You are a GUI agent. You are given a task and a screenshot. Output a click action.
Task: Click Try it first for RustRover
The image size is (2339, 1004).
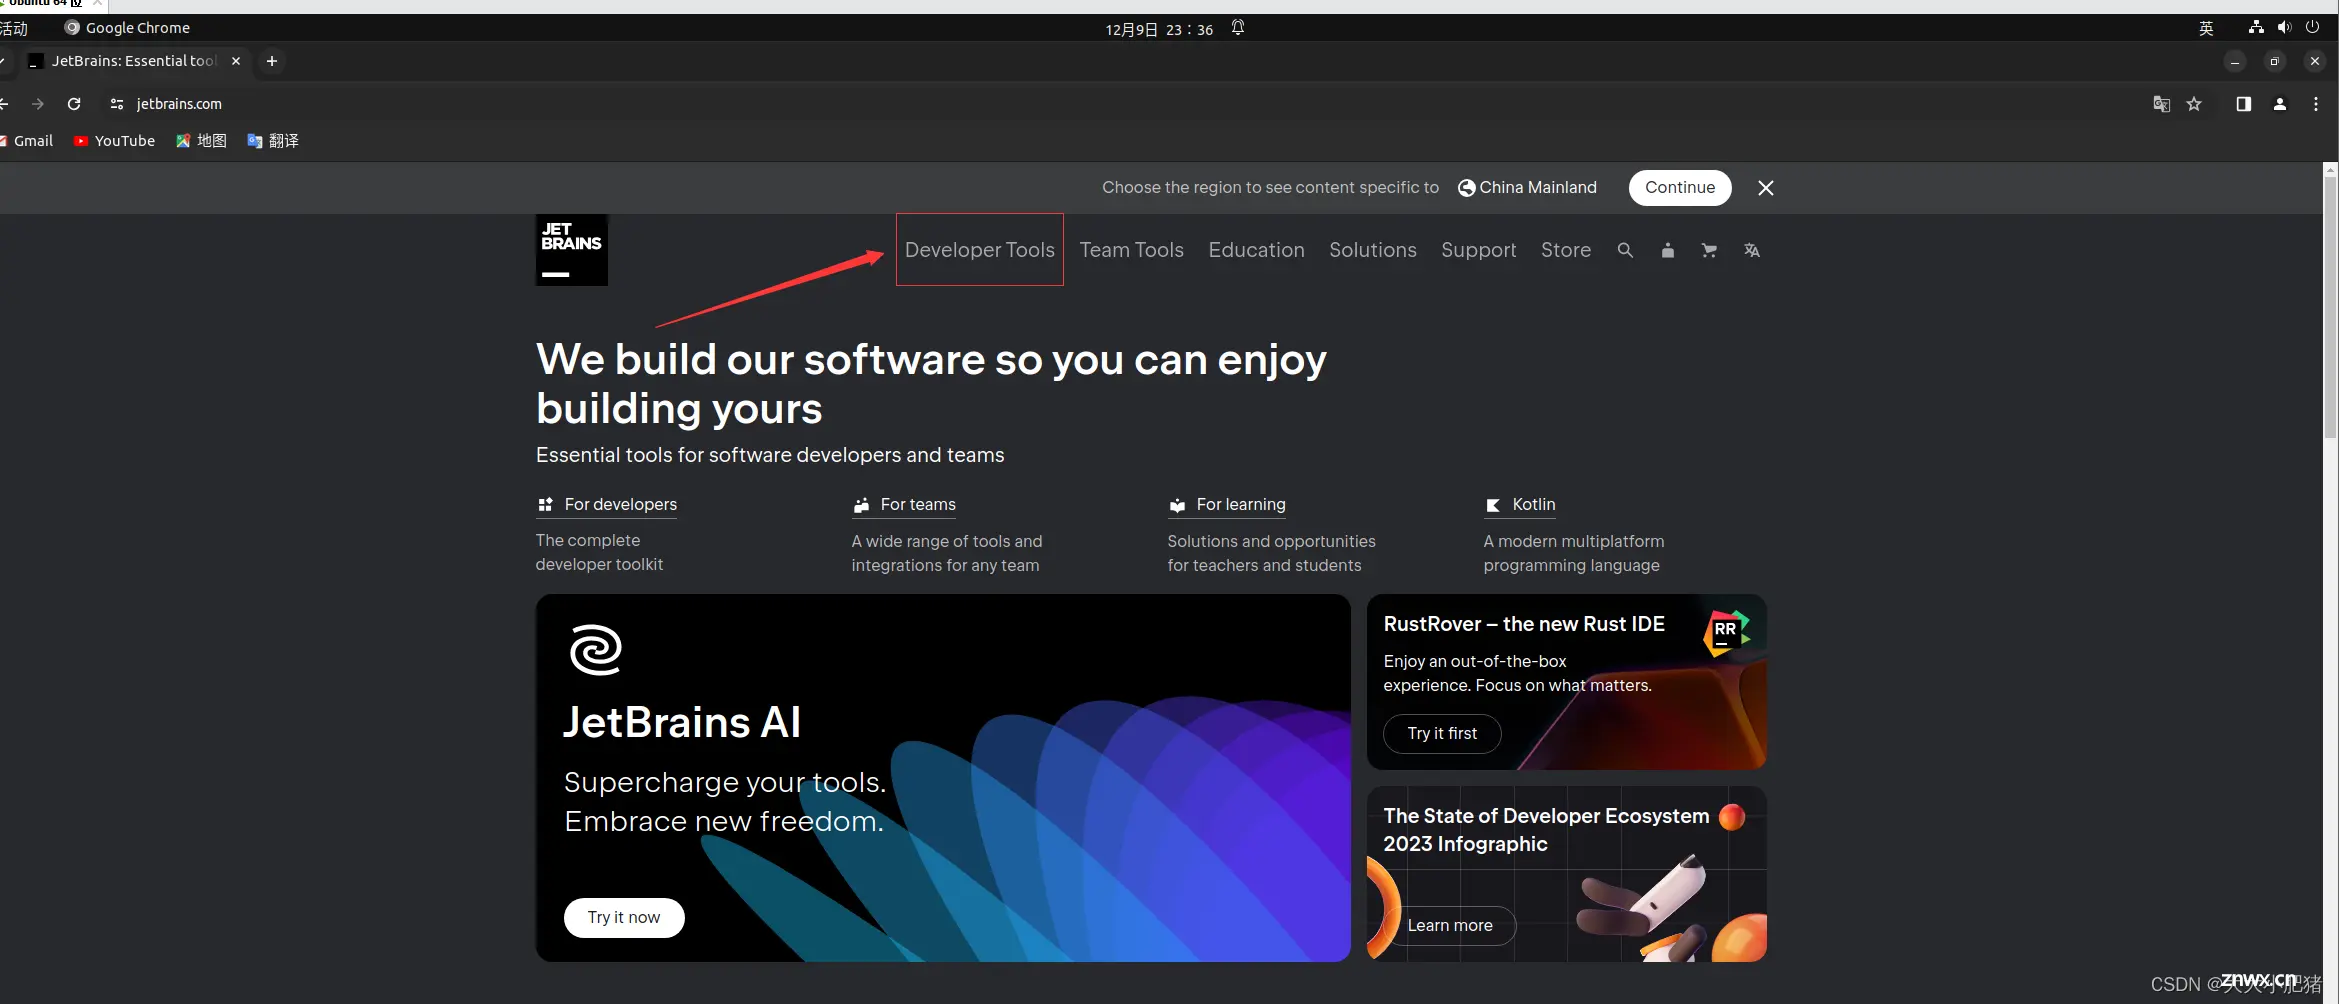tap(1442, 734)
